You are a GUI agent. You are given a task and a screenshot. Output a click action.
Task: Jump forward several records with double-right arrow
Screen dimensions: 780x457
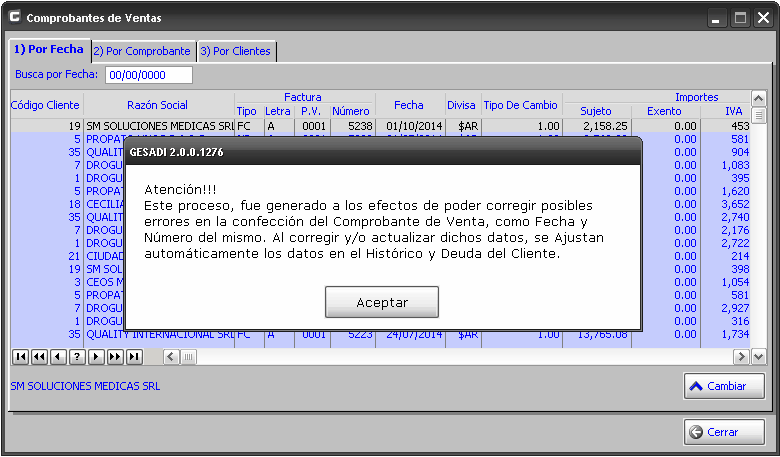click(x=115, y=357)
